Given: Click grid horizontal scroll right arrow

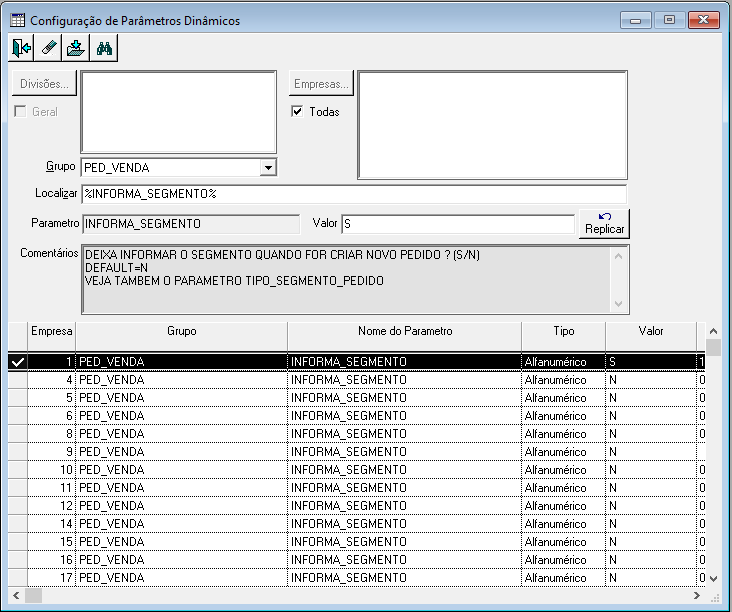Looking at the screenshot, I should coord(697,595).
